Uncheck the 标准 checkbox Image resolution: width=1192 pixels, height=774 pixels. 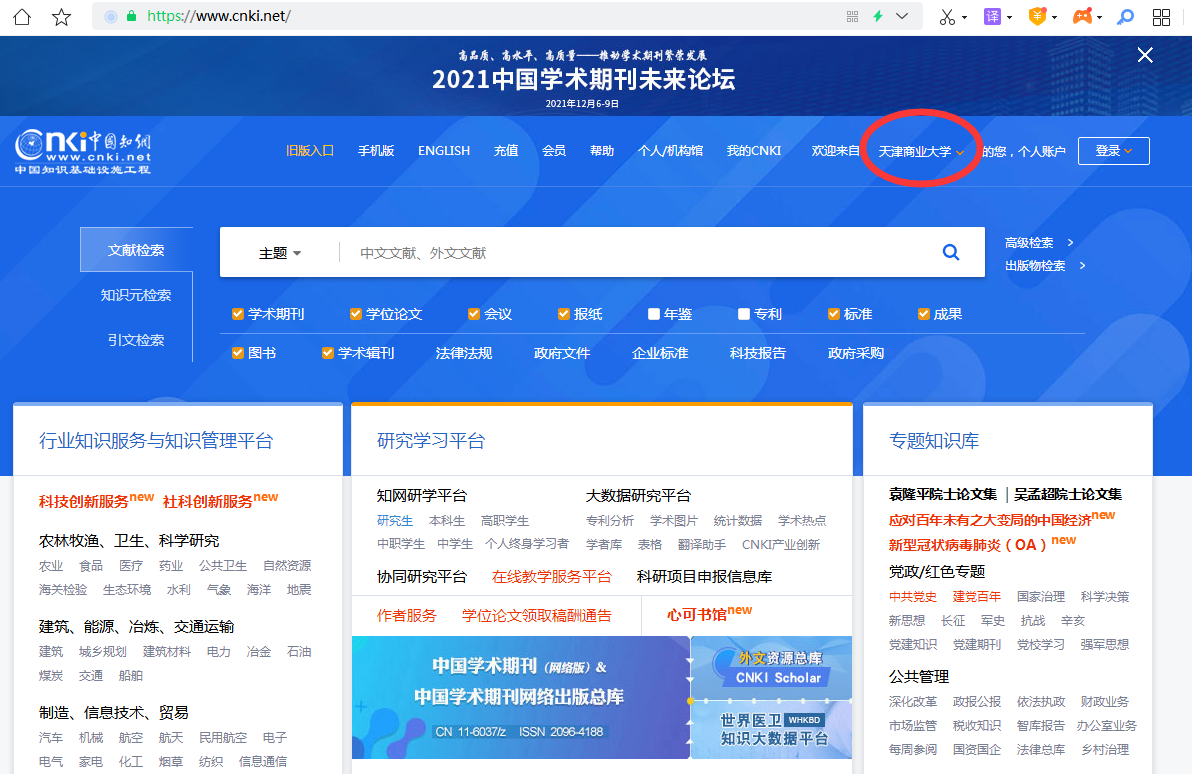834,314
